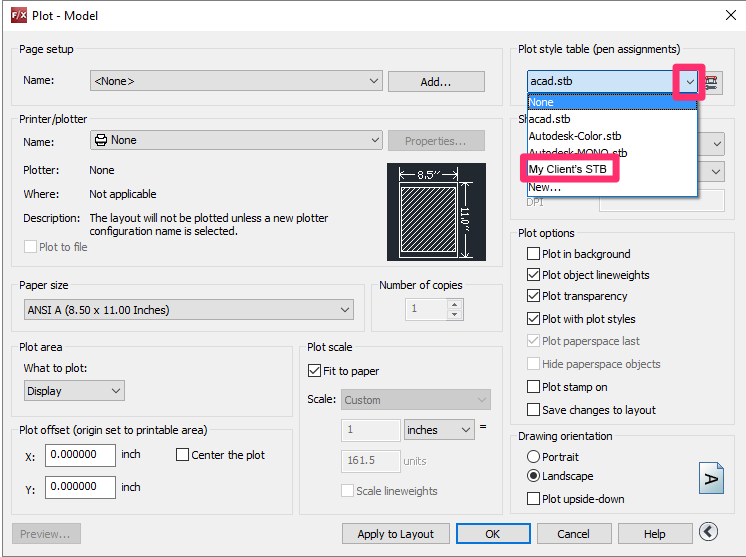Screen dimensions: 746x557
Task: Click the X plot offset field
Action: 80,455
